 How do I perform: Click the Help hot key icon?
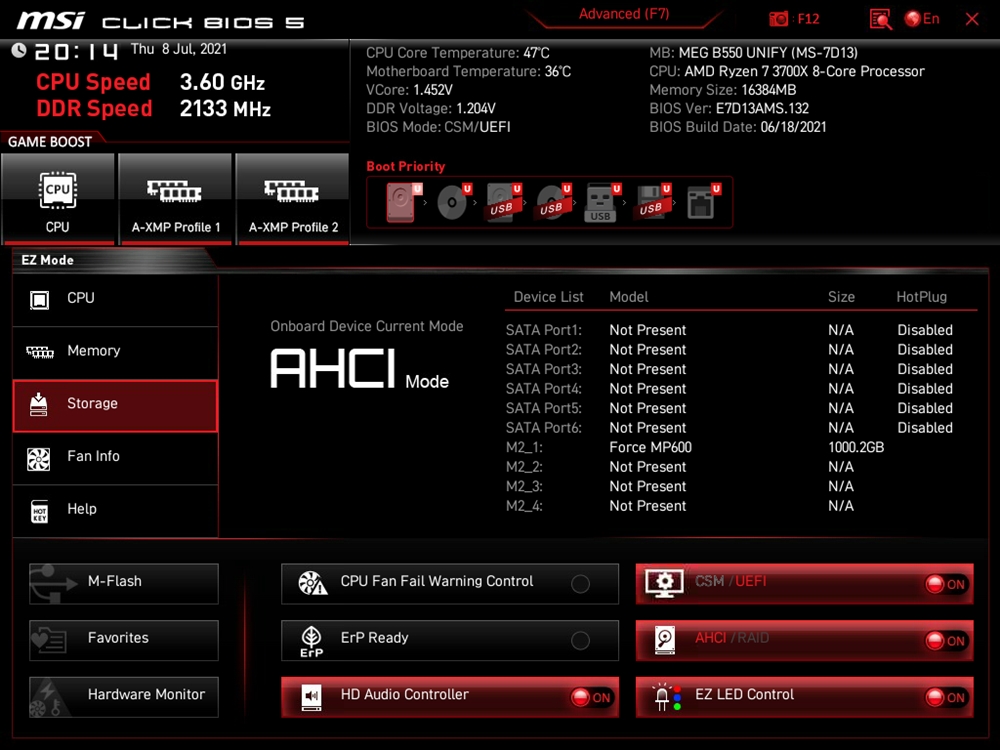coord(40,511)
